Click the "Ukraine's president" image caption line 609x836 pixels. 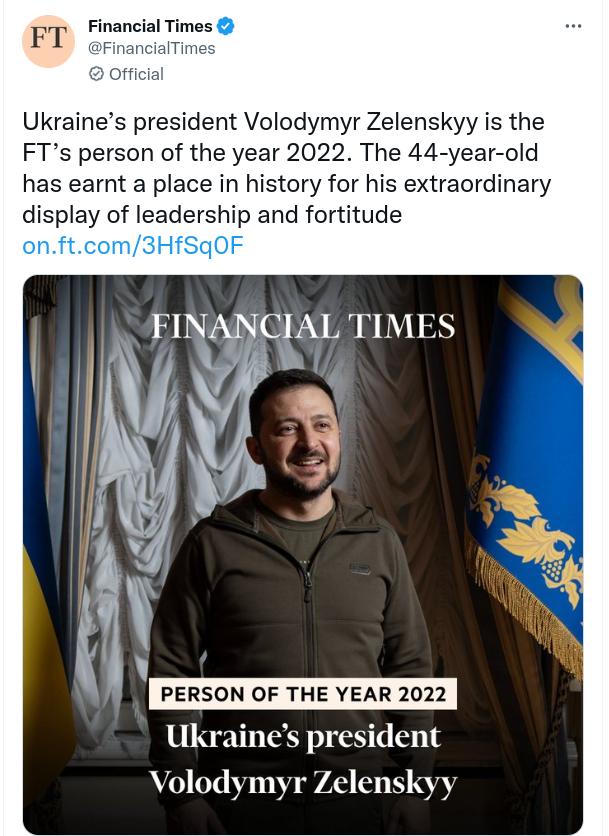coord(302,738)
